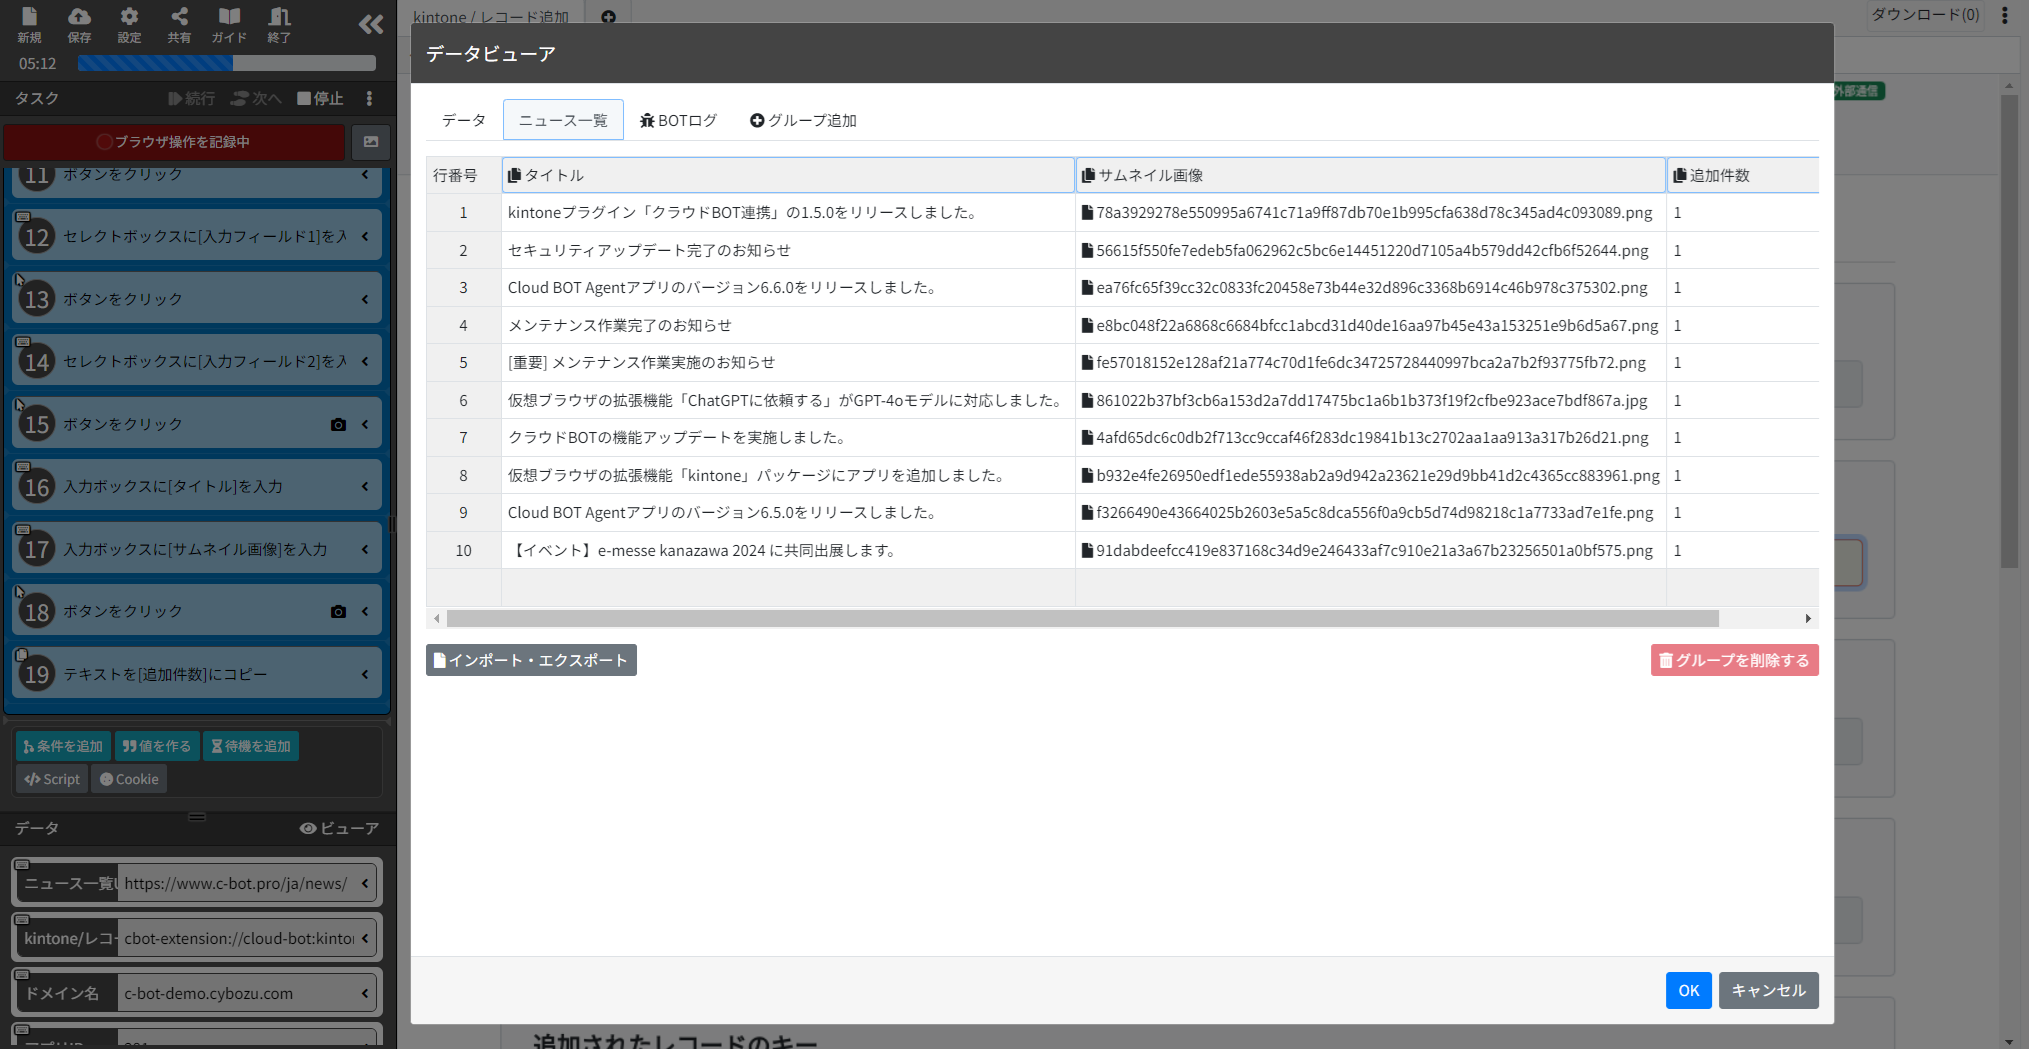Click the Cookie button
The height and width of the screenshot is (1049, 2029).
pos(129,779)
